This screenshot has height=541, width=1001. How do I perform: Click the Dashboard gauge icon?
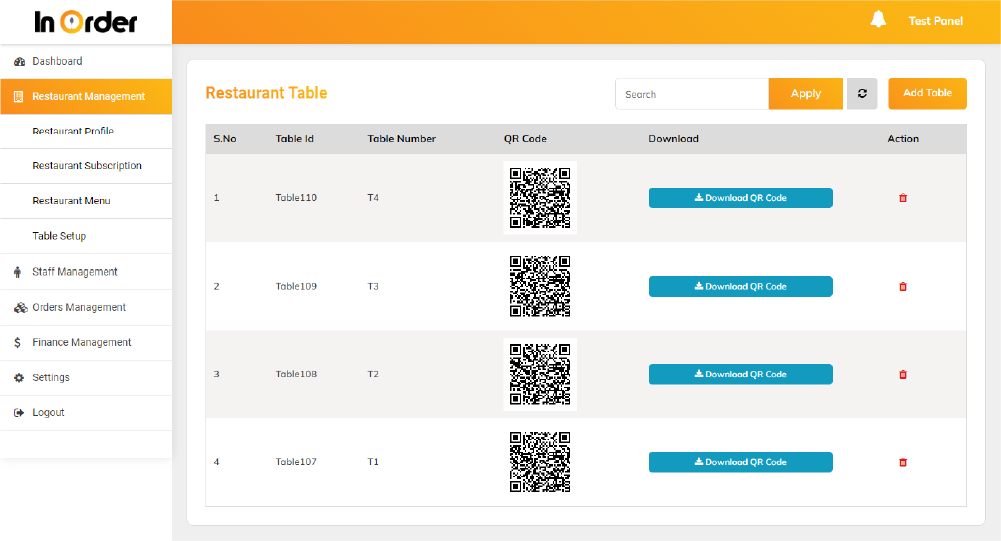pyautogui.click(x=19, y=61)
